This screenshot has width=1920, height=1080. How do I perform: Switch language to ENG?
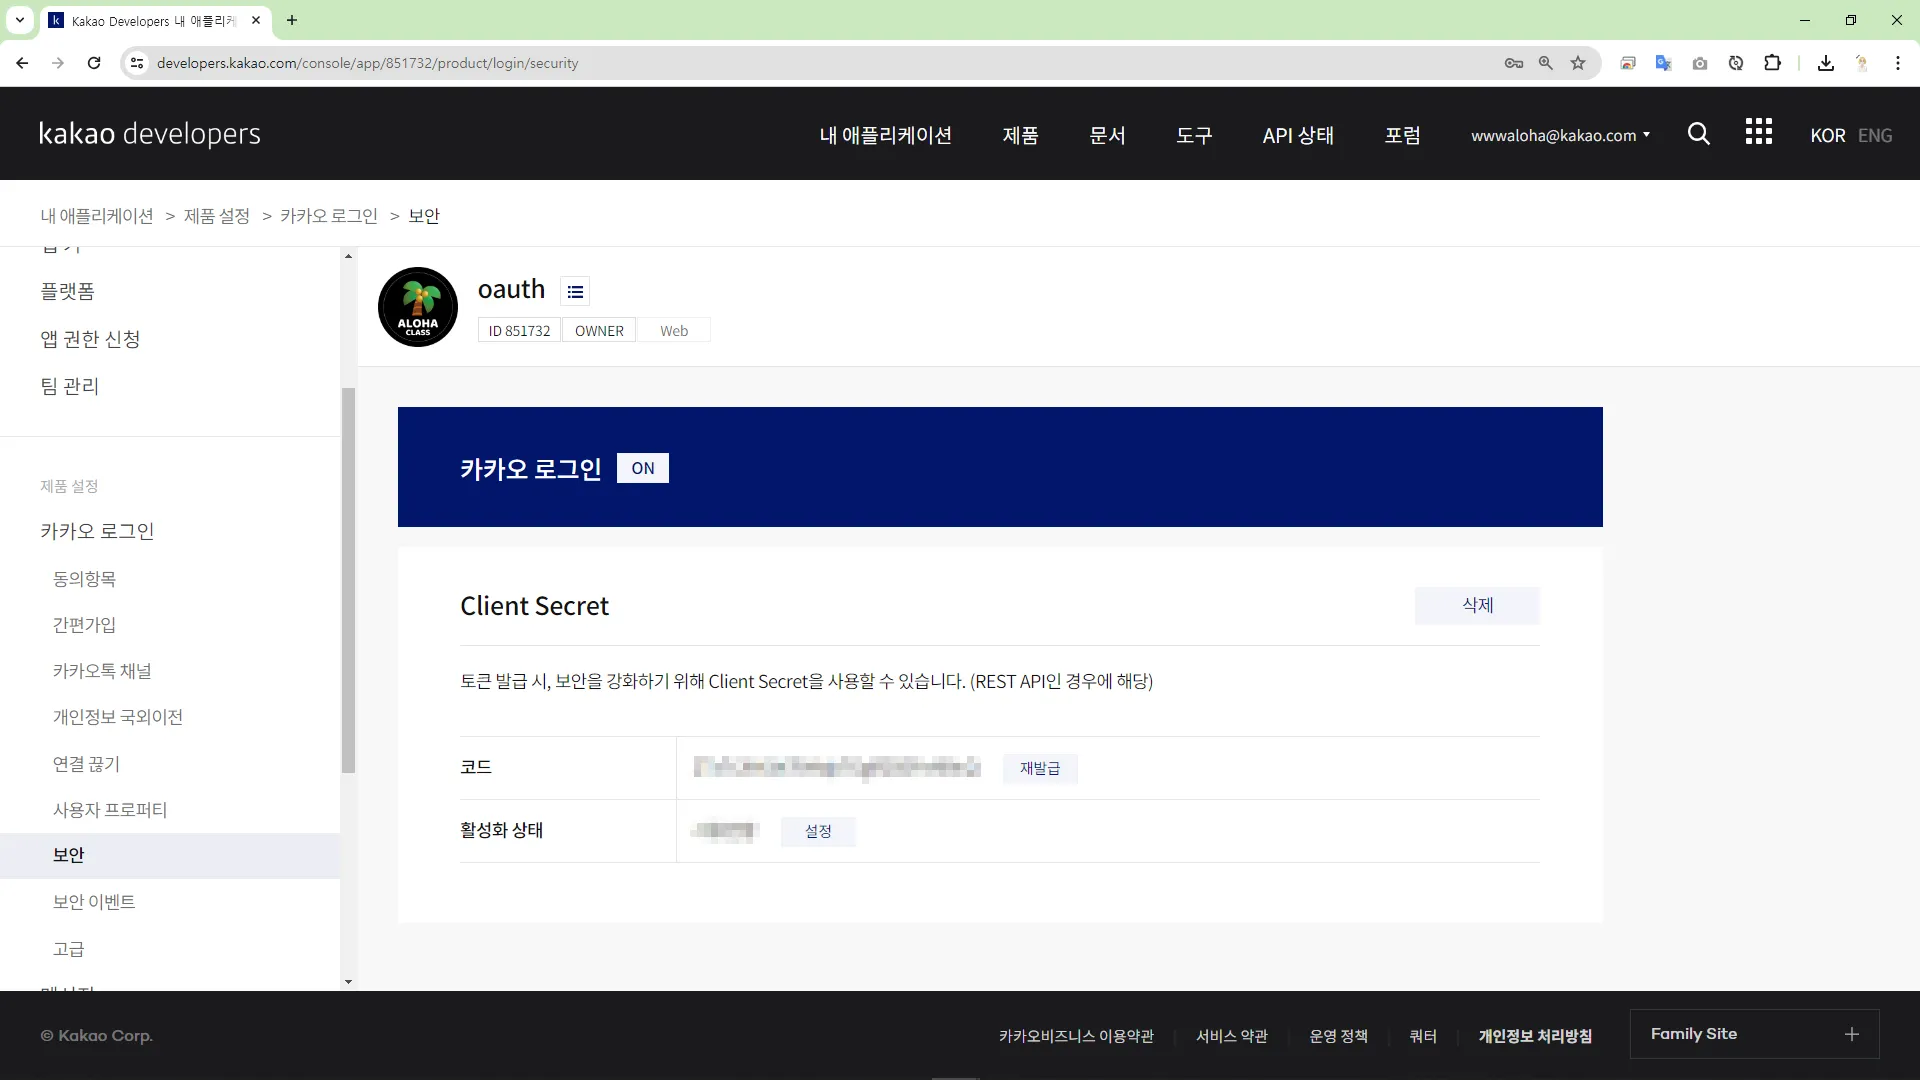(x=1875, y=135)
